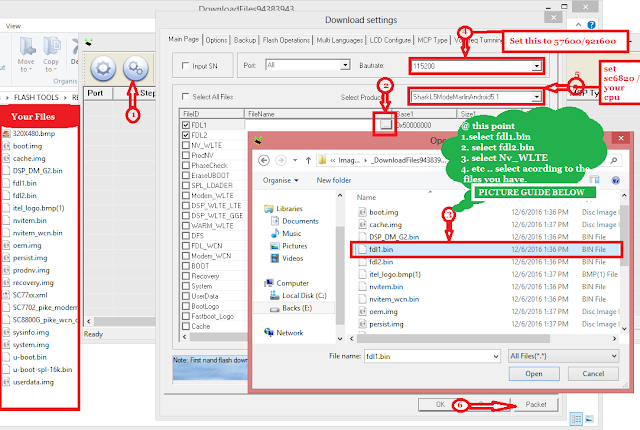Check the PhaseCheck checkbox

(186, 165)
